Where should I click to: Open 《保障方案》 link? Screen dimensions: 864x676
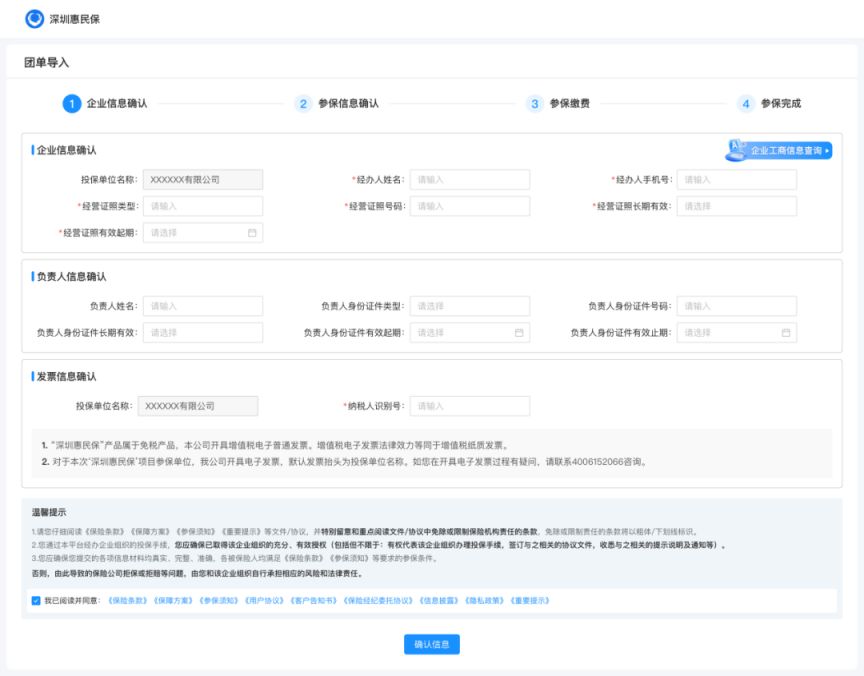click(173, 601)
